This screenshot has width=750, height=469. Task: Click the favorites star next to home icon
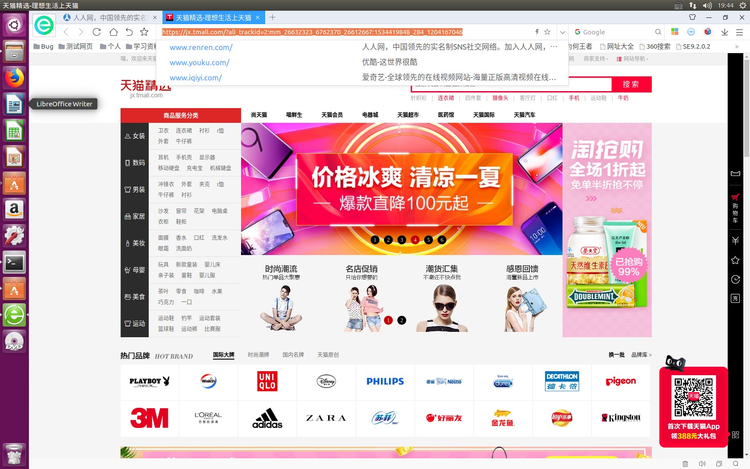point(144,32)
